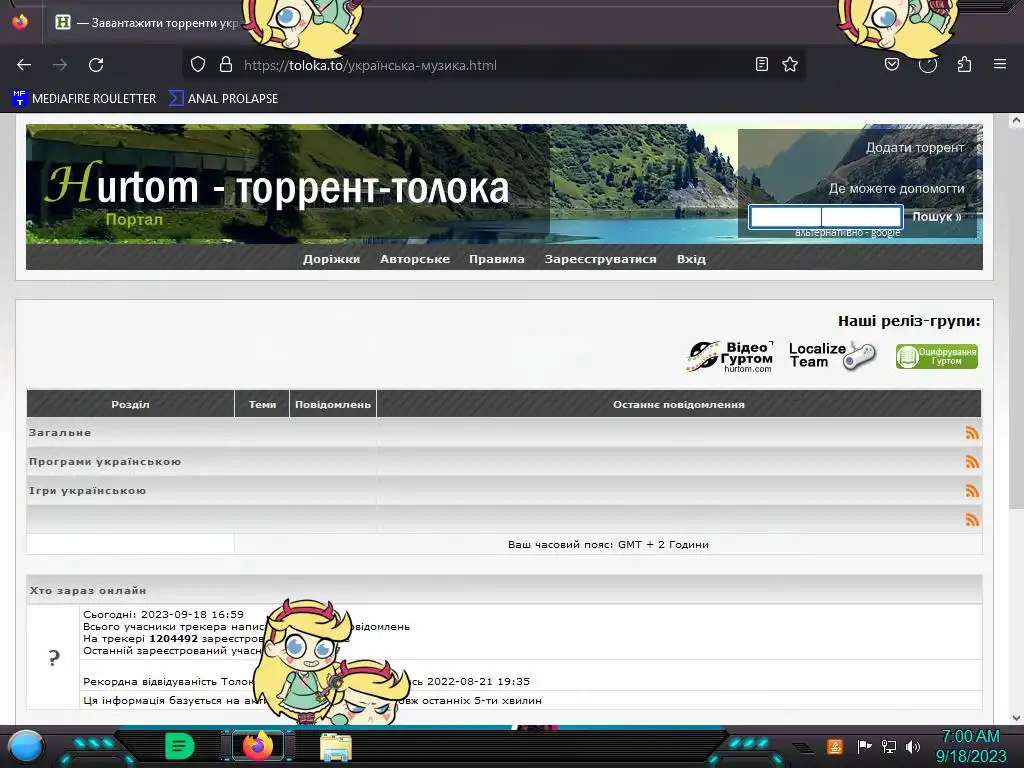The height and width of the screenshot is (768, 1024).
Task: Click the toloka.to URL address field
Action: 496,65
